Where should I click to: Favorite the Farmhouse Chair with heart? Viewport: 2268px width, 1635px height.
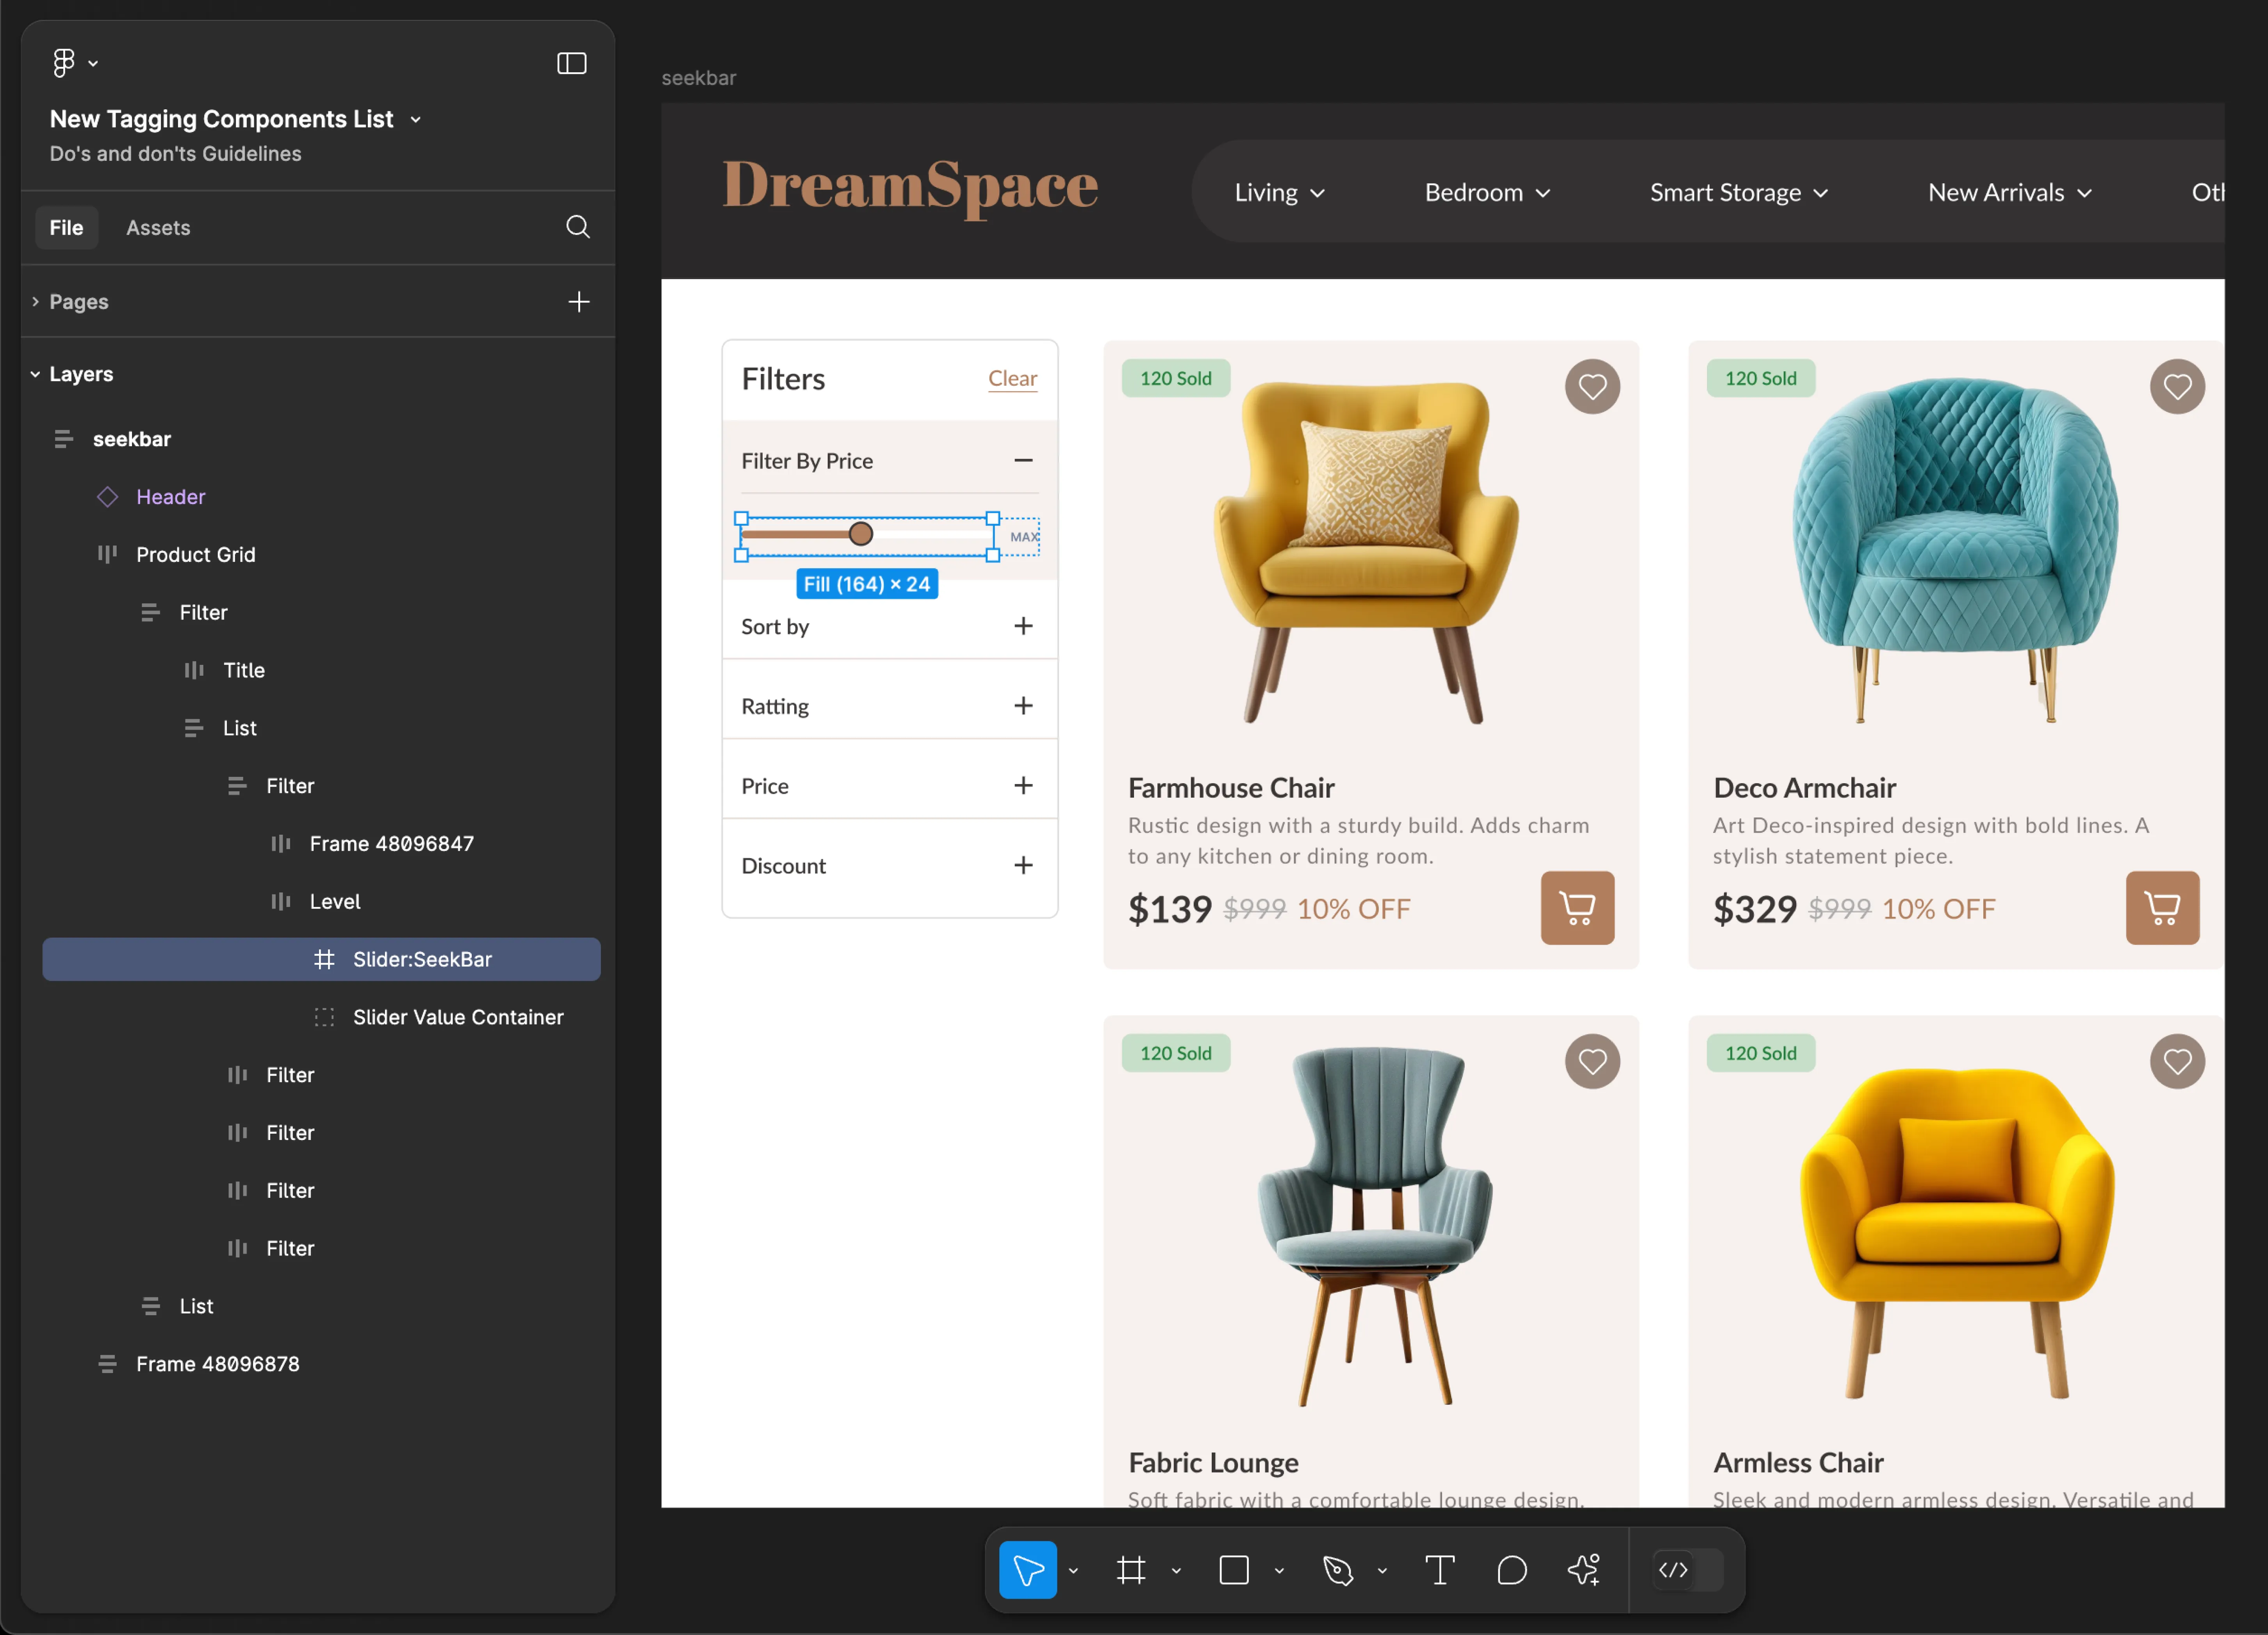(1592, 386)
